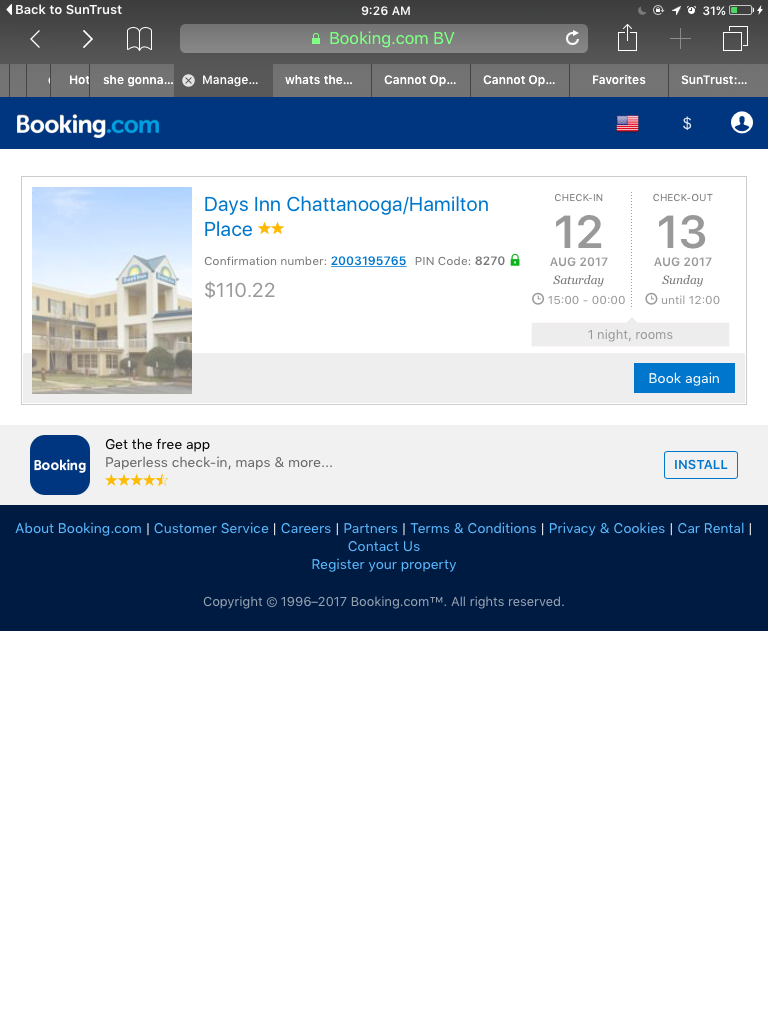Show all tabs overview icon
The image size is (768, 1024).
click(x=735, y=39)
